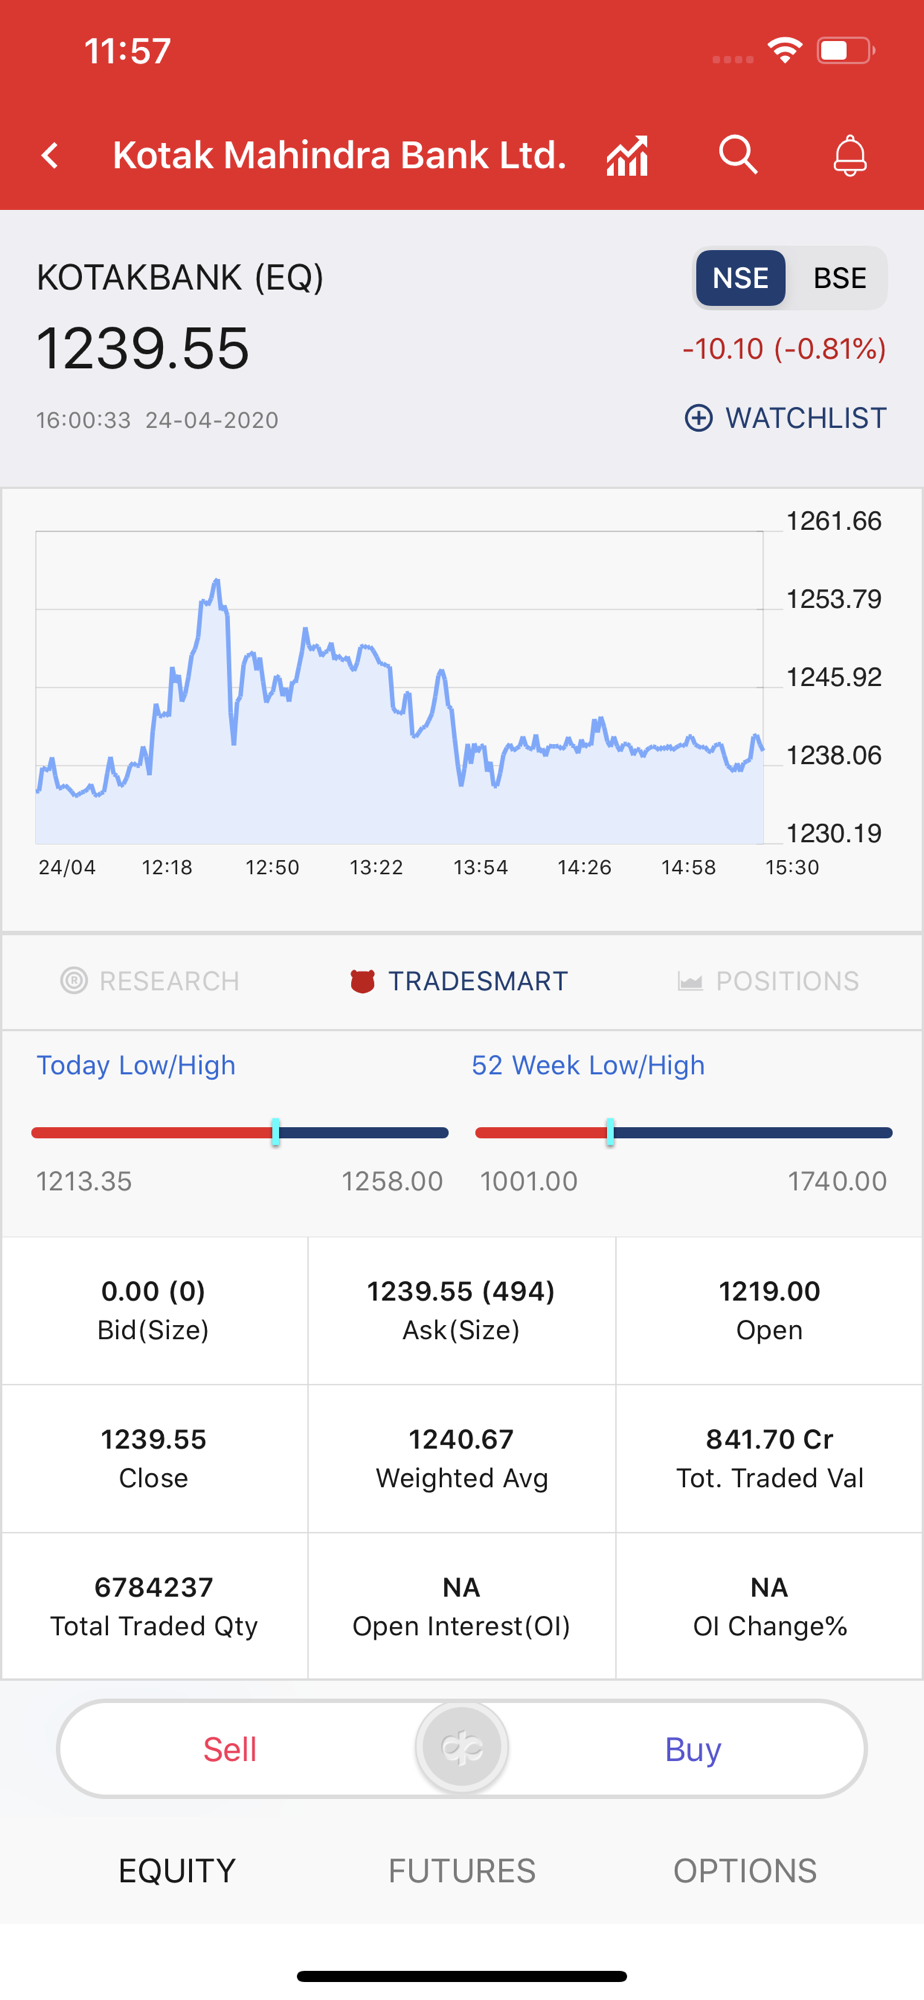Image resolution: width=924 pixels, height=2000 pixels.
Task: Switch to the FUTURES bottom tab
Action: (x=462, y=1870)
